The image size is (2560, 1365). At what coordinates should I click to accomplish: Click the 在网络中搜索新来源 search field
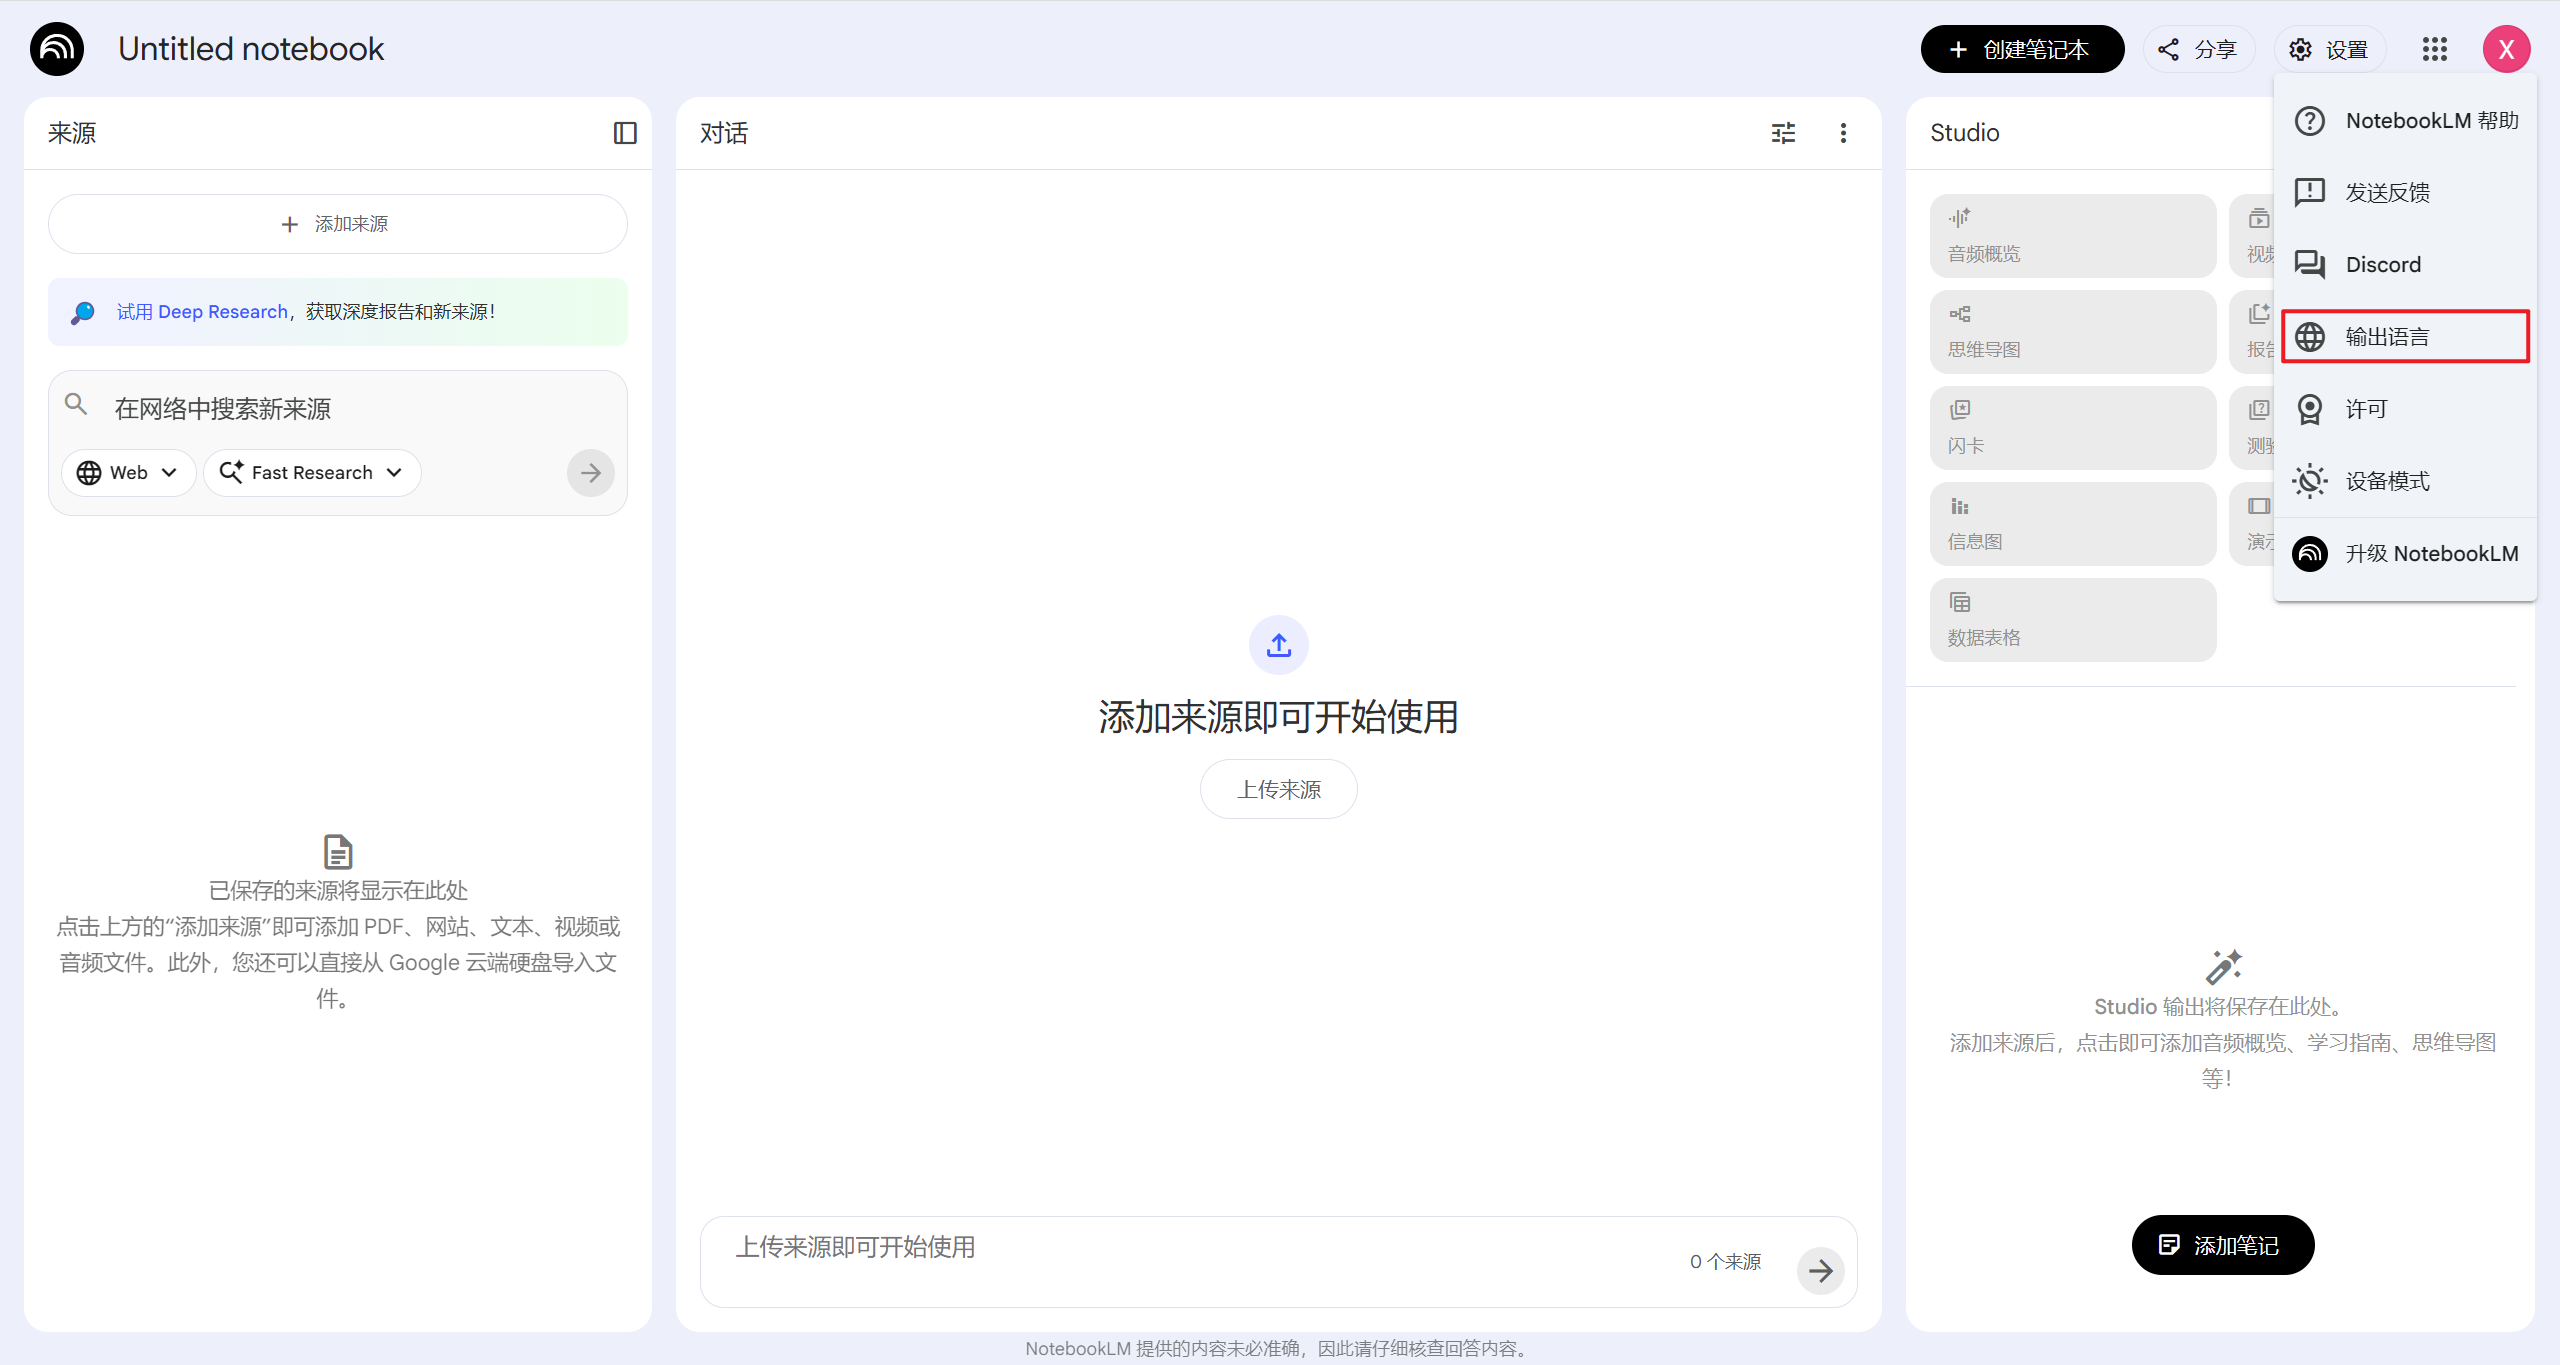340,409
